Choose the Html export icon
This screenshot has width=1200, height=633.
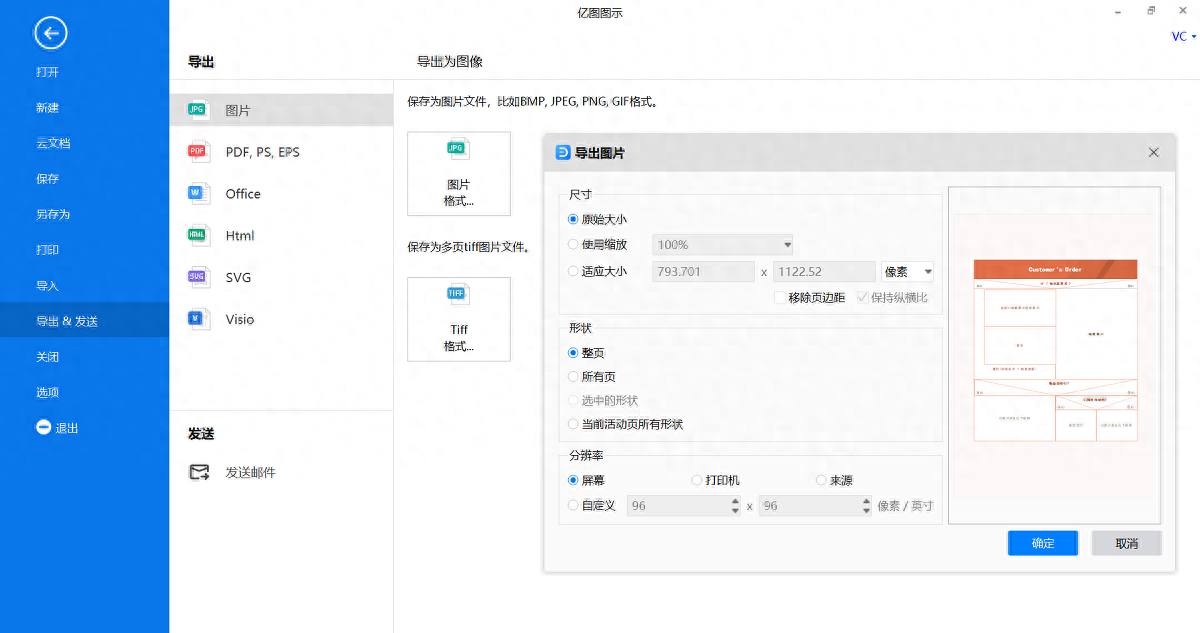coord(198,235)
